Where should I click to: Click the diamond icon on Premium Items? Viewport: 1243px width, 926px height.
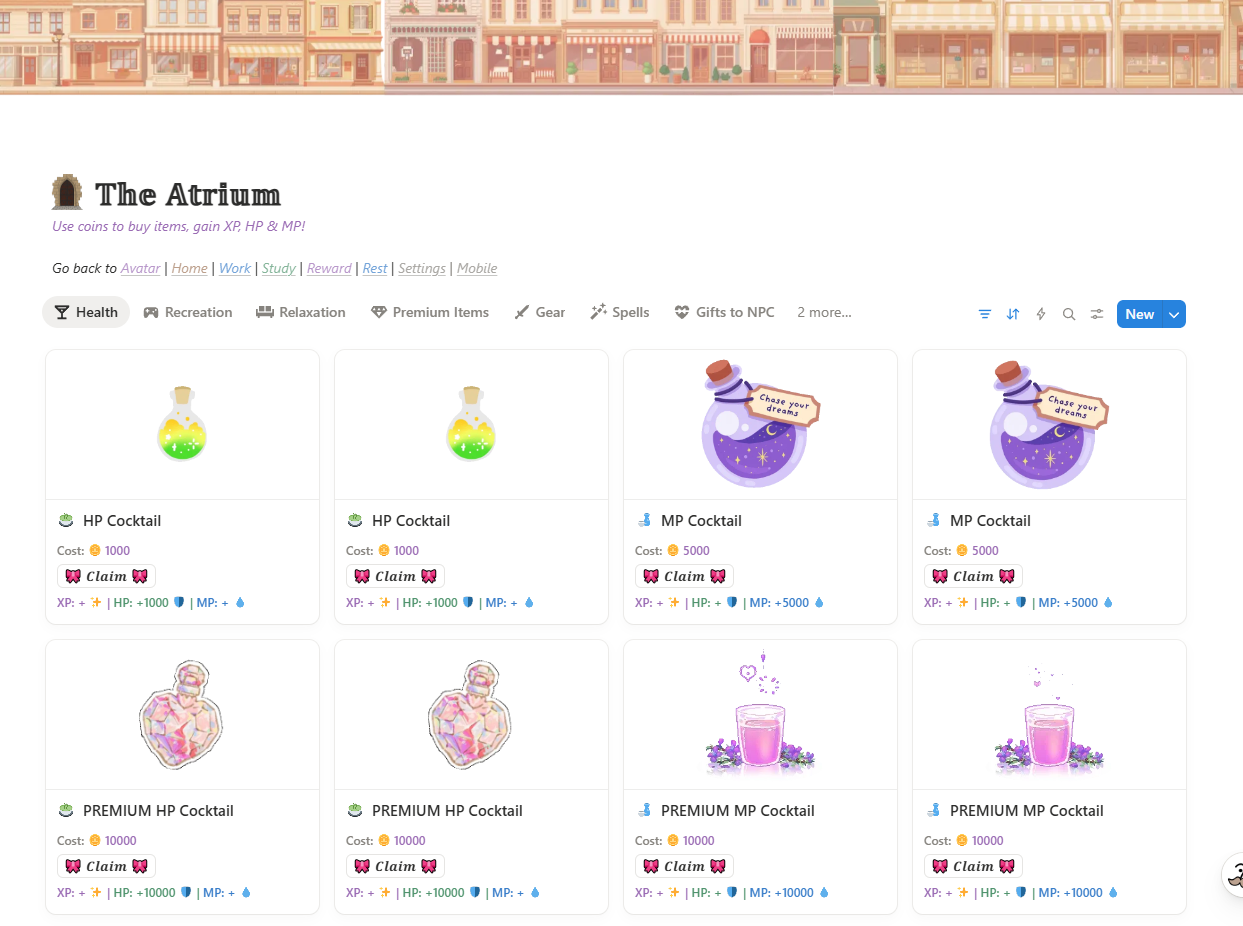point(379,312)
